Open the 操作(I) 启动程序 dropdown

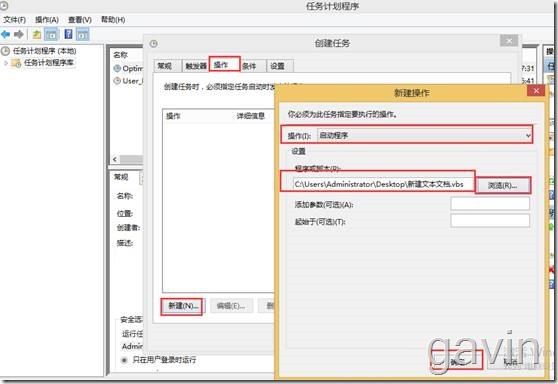[x=425, y=135]
